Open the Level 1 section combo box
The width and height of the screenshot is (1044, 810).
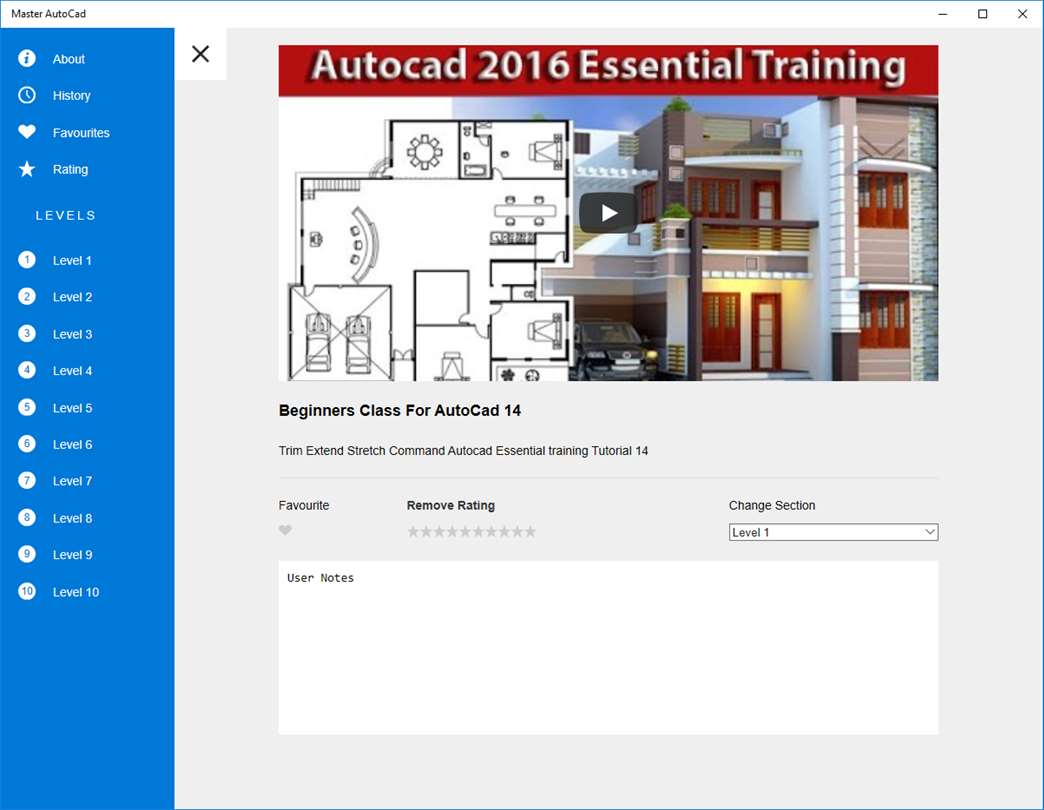click(x=833, y=532)
